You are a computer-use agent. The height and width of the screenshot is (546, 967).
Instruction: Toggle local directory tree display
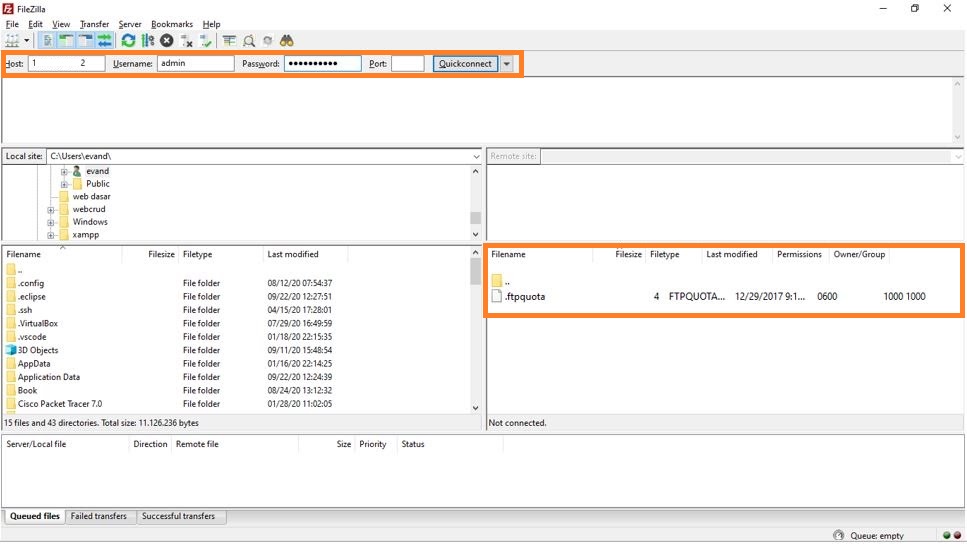tap(66, 41)
